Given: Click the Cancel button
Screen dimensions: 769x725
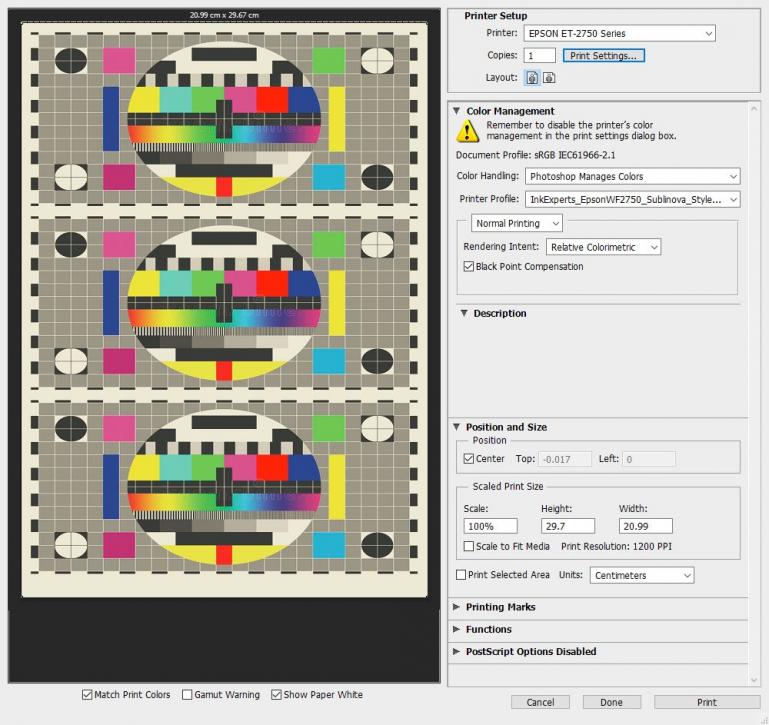Looking at the screenshot, I should click(x=540, y=702).
